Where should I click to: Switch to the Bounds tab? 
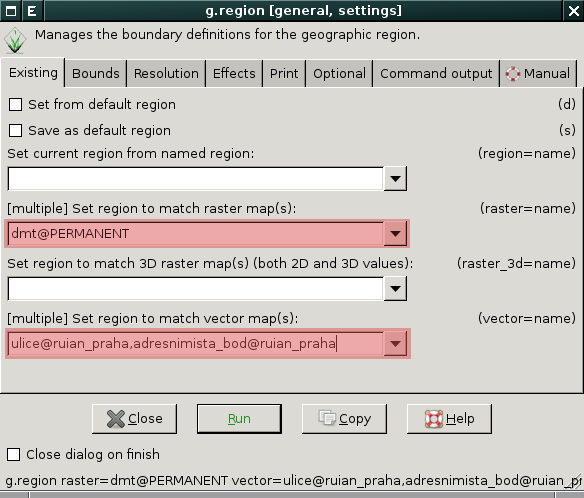pyautogui.click(x=96, y=74)
